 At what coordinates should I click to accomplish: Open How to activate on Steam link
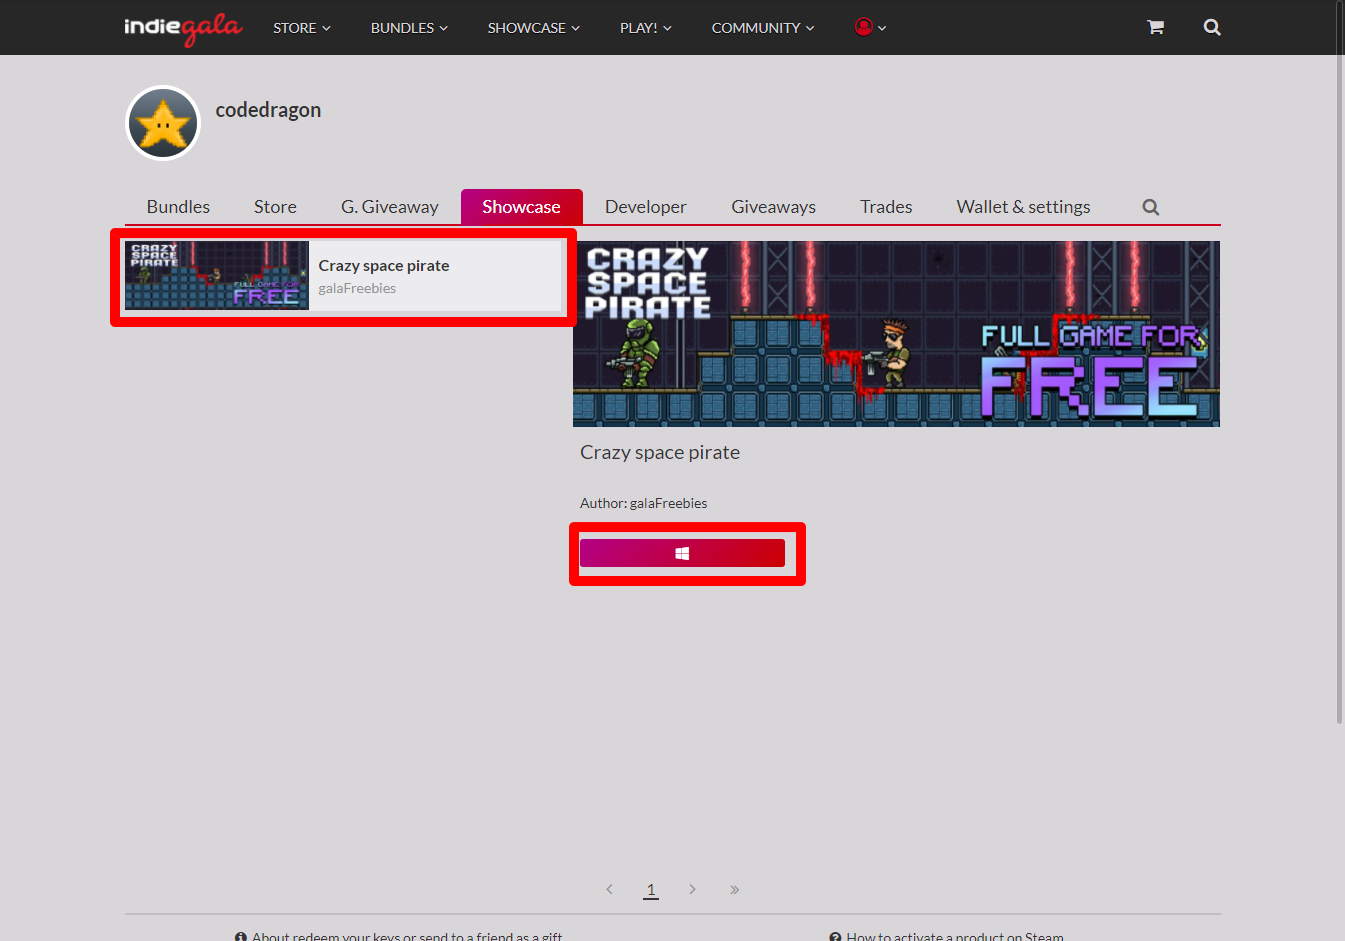[x=946, y=936]
